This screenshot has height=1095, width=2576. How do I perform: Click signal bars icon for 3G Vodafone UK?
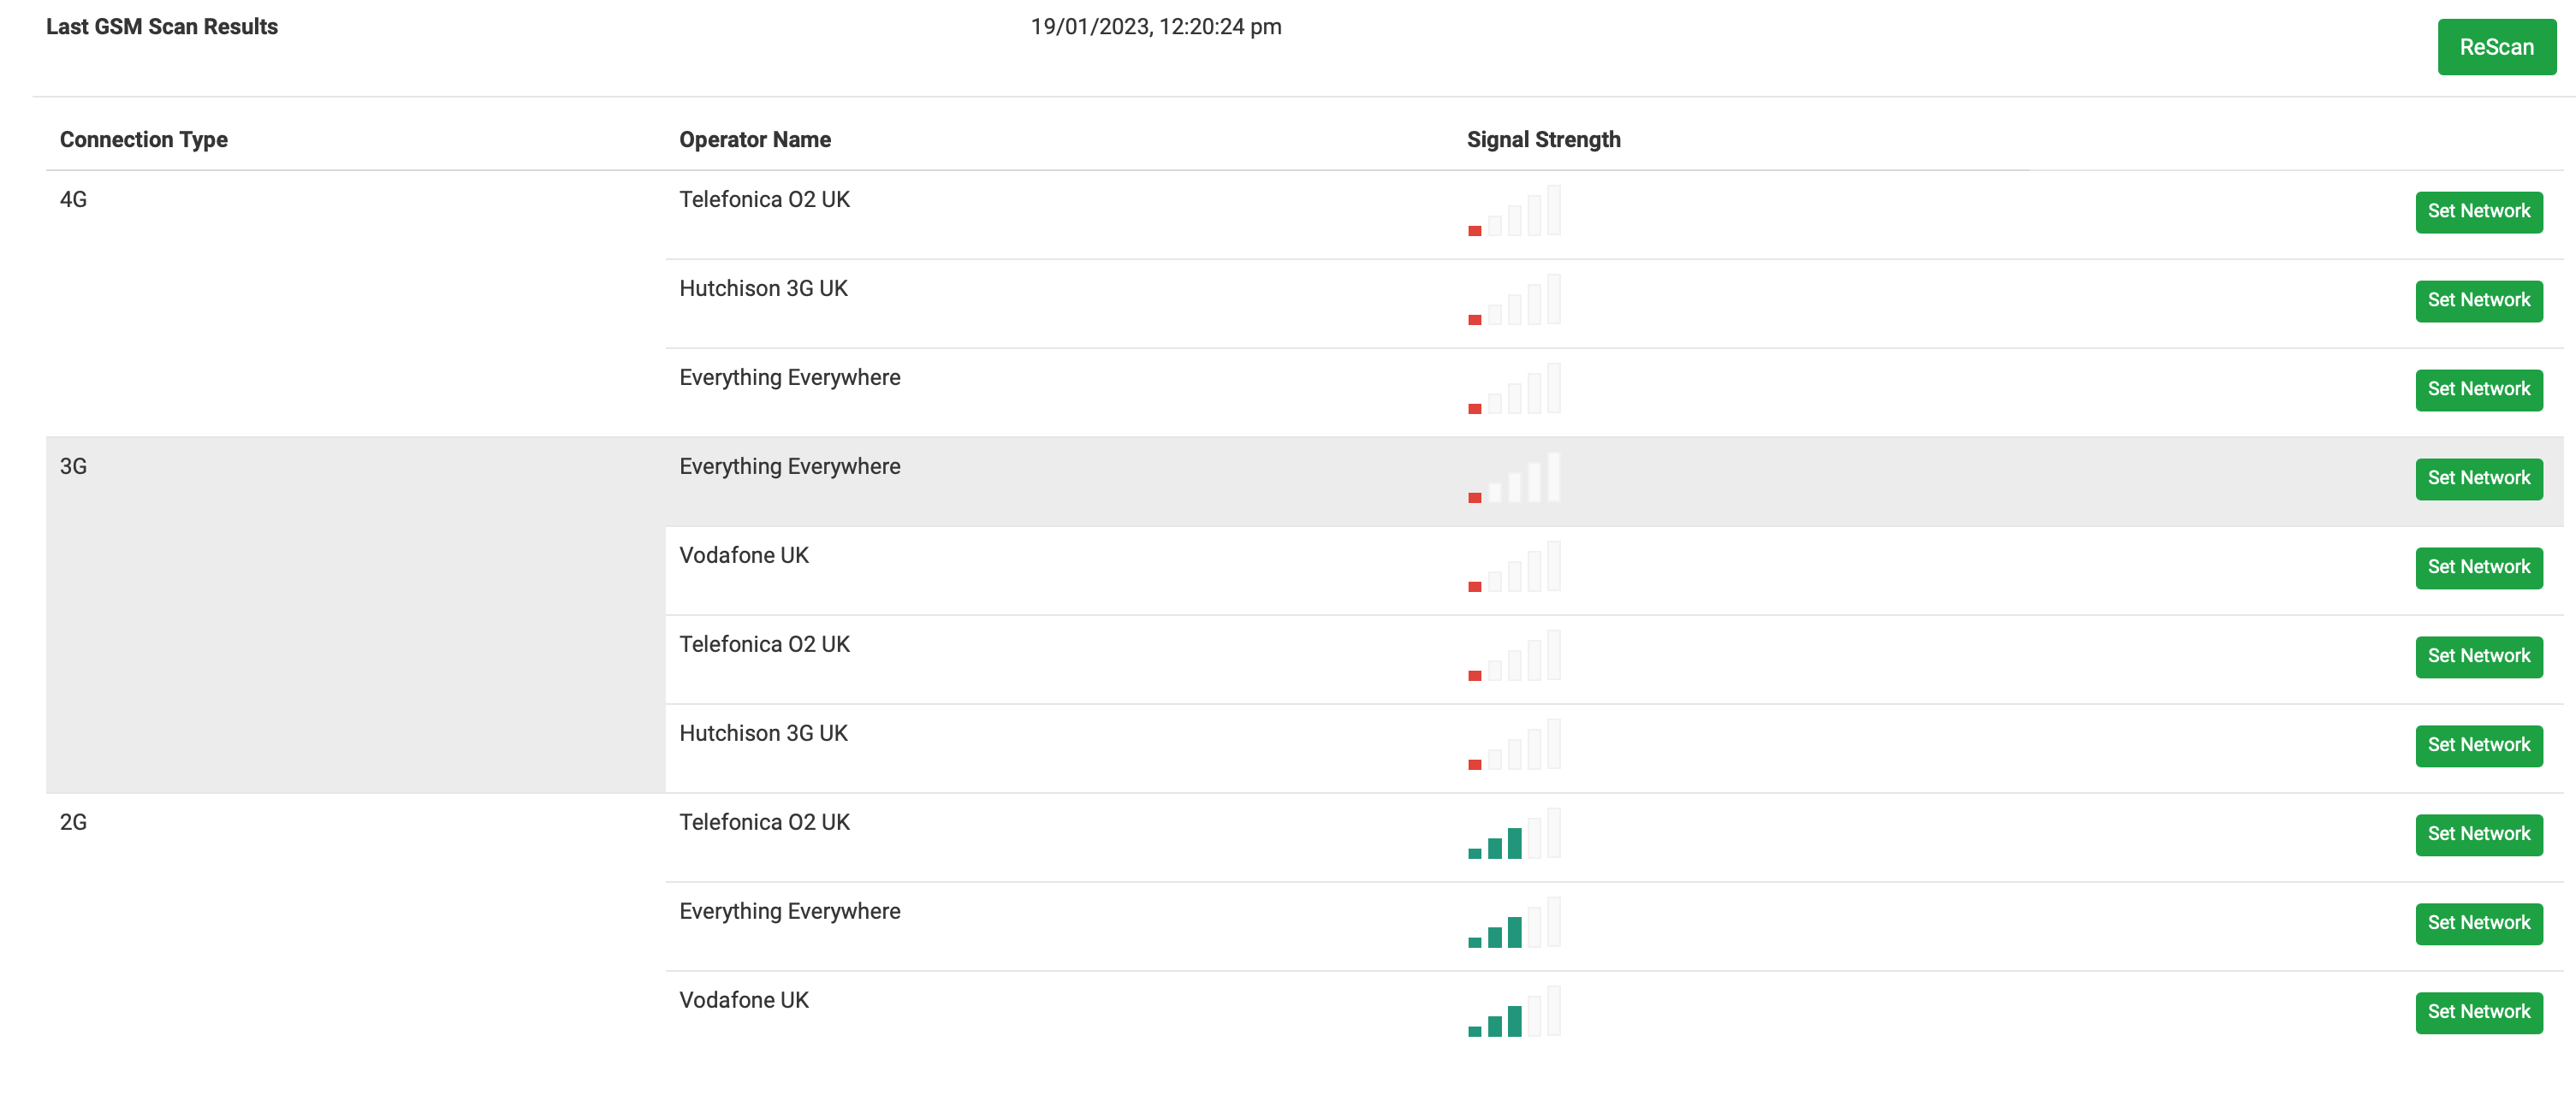click(1514, 567)
